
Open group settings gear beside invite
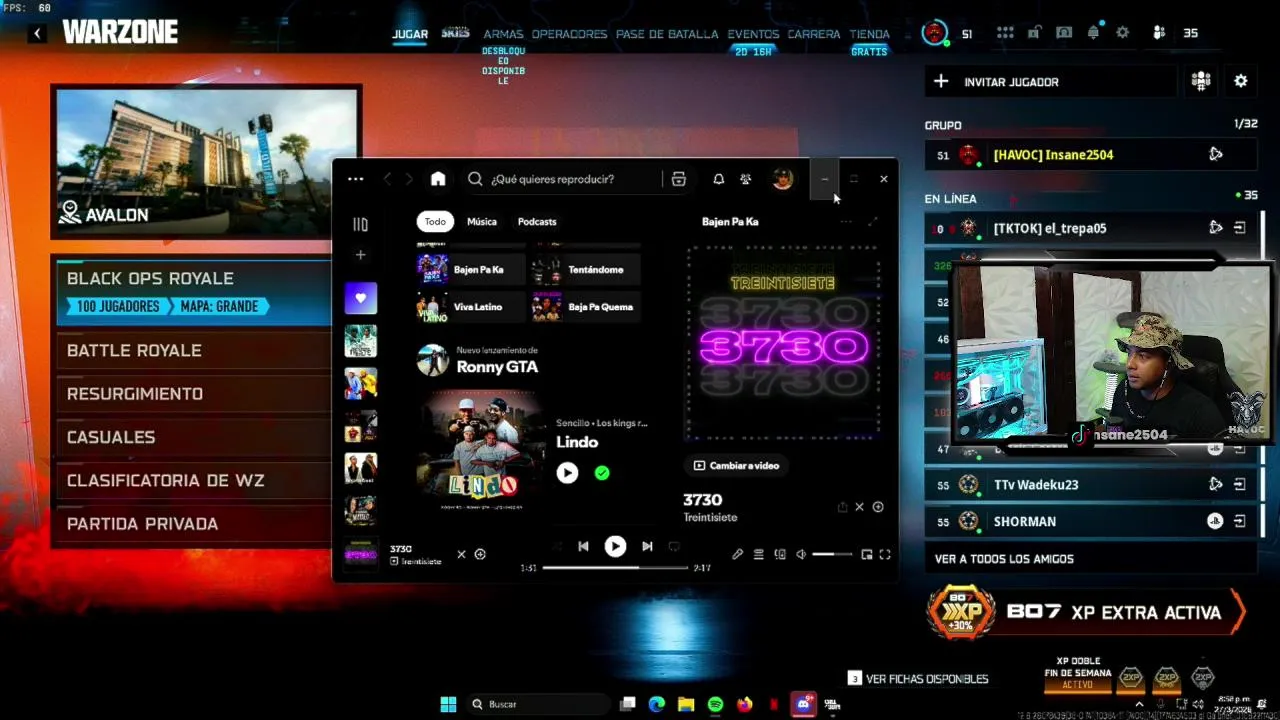point(1241,81)
